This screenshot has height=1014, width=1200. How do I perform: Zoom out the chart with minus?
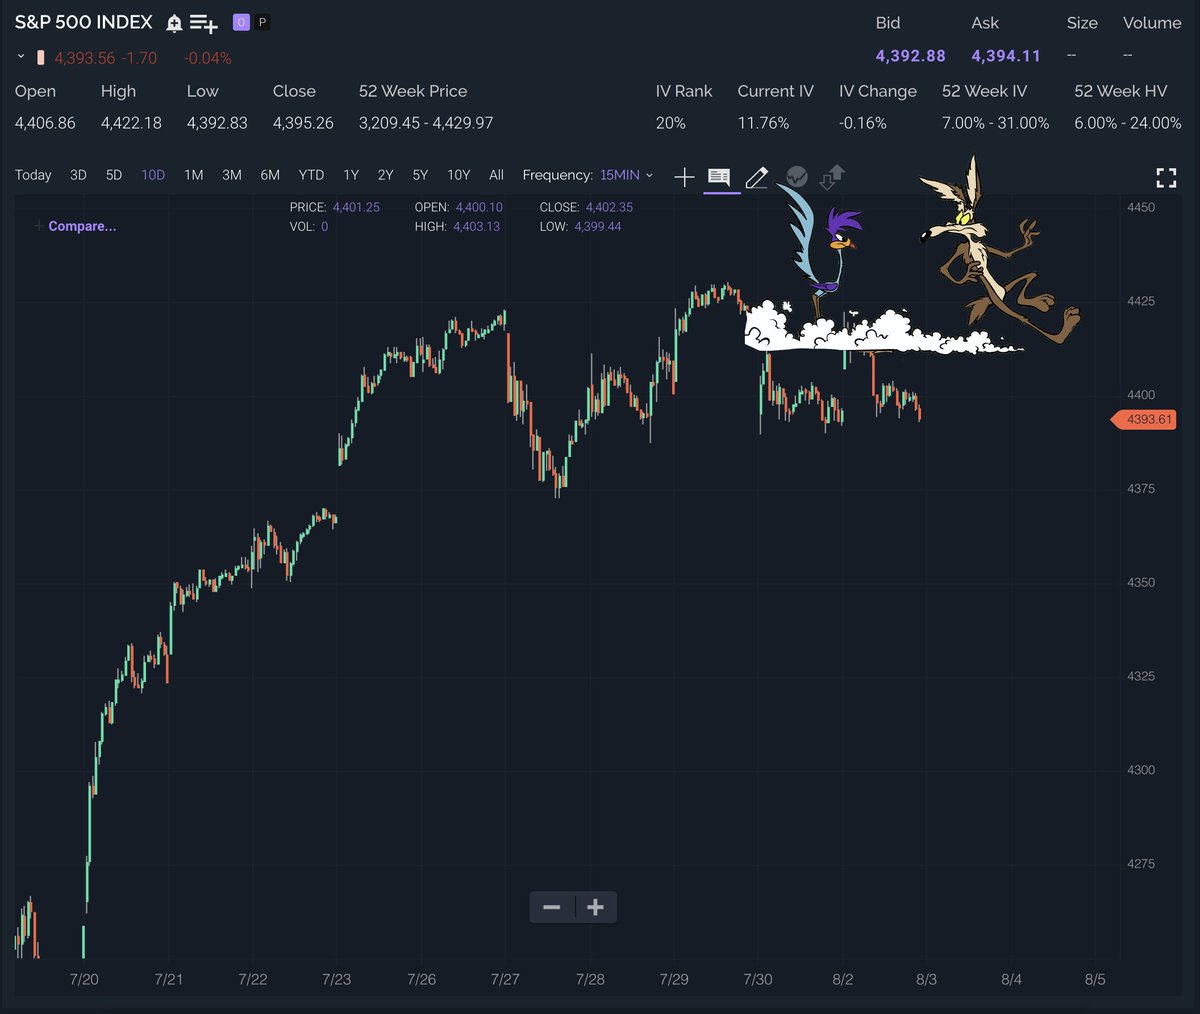[551, 907]
